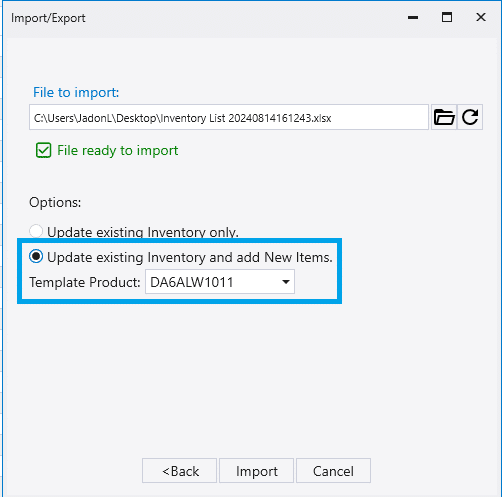Click the 'File to import:' heading
Image resolution: width=502 pixels, height=497 pixels.
(x=76, y=92)
